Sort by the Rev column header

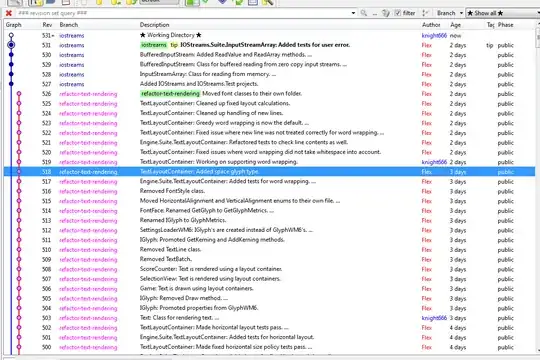pyautogui.click(x=47, y=25)
